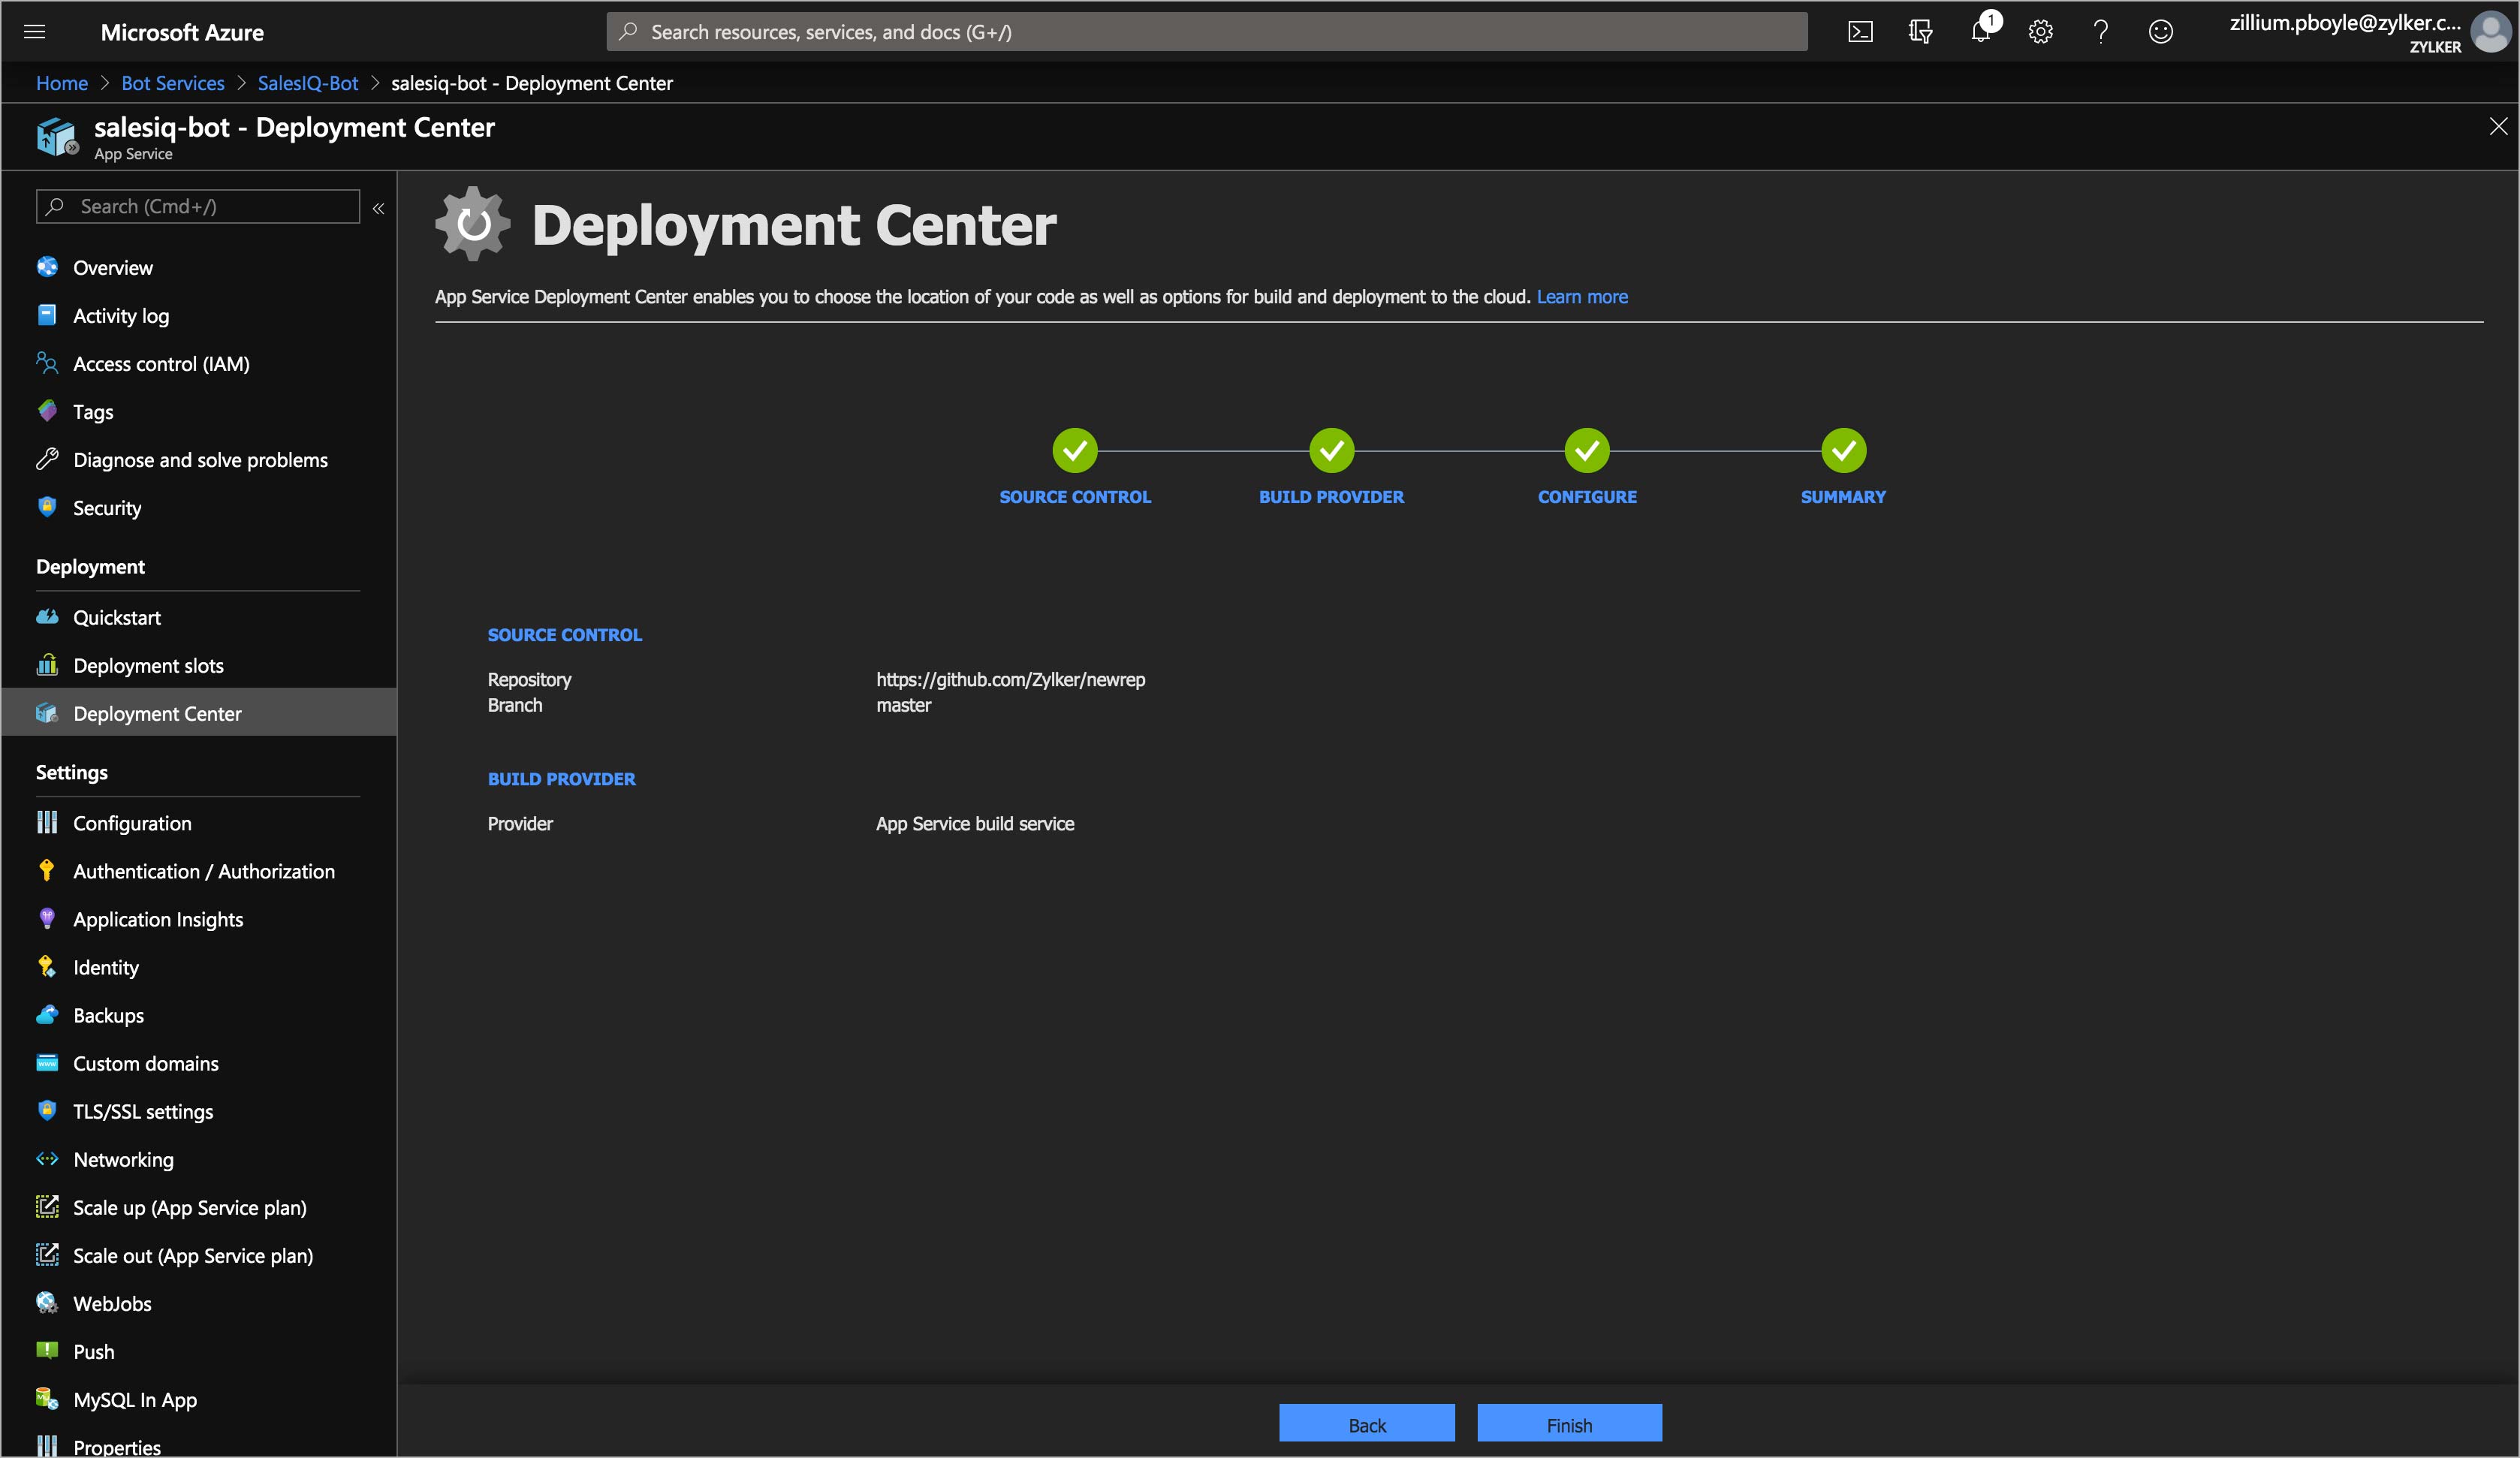
Task: Open the notifications bell
Action: coord(1981,31)
